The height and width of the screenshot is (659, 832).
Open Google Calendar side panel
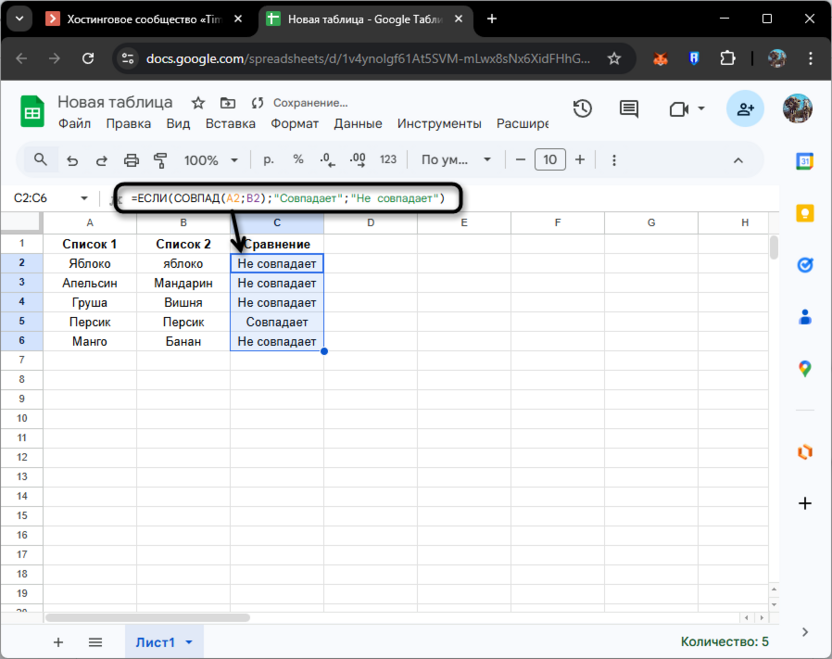click(x=805, y=161)
